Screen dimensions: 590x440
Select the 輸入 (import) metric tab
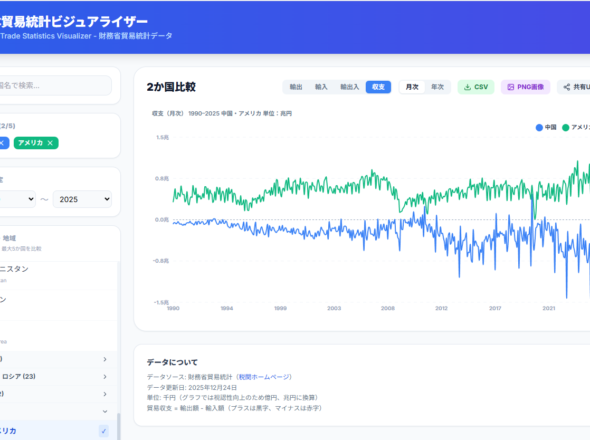click(321, 87)
